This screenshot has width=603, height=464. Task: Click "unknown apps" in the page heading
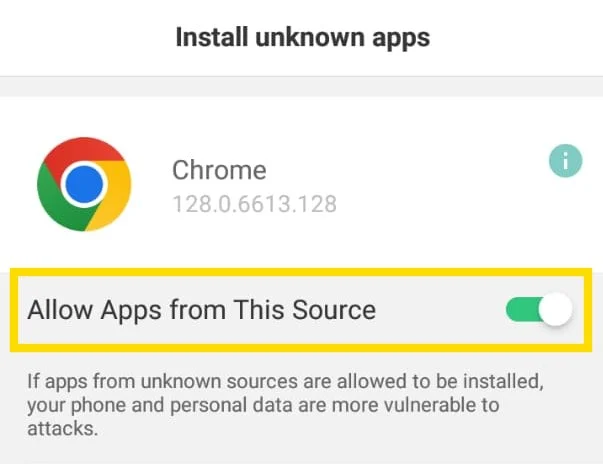tap(340, 38)
